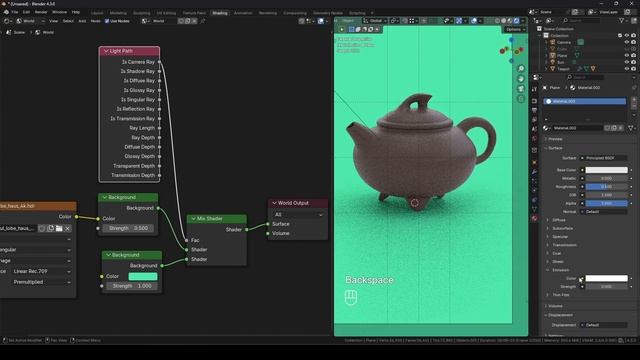This screenshot has width=640, height=360.
Task: Click the outliner filter funnel icon
Action: pyautogui.click(x=621, y=20)
